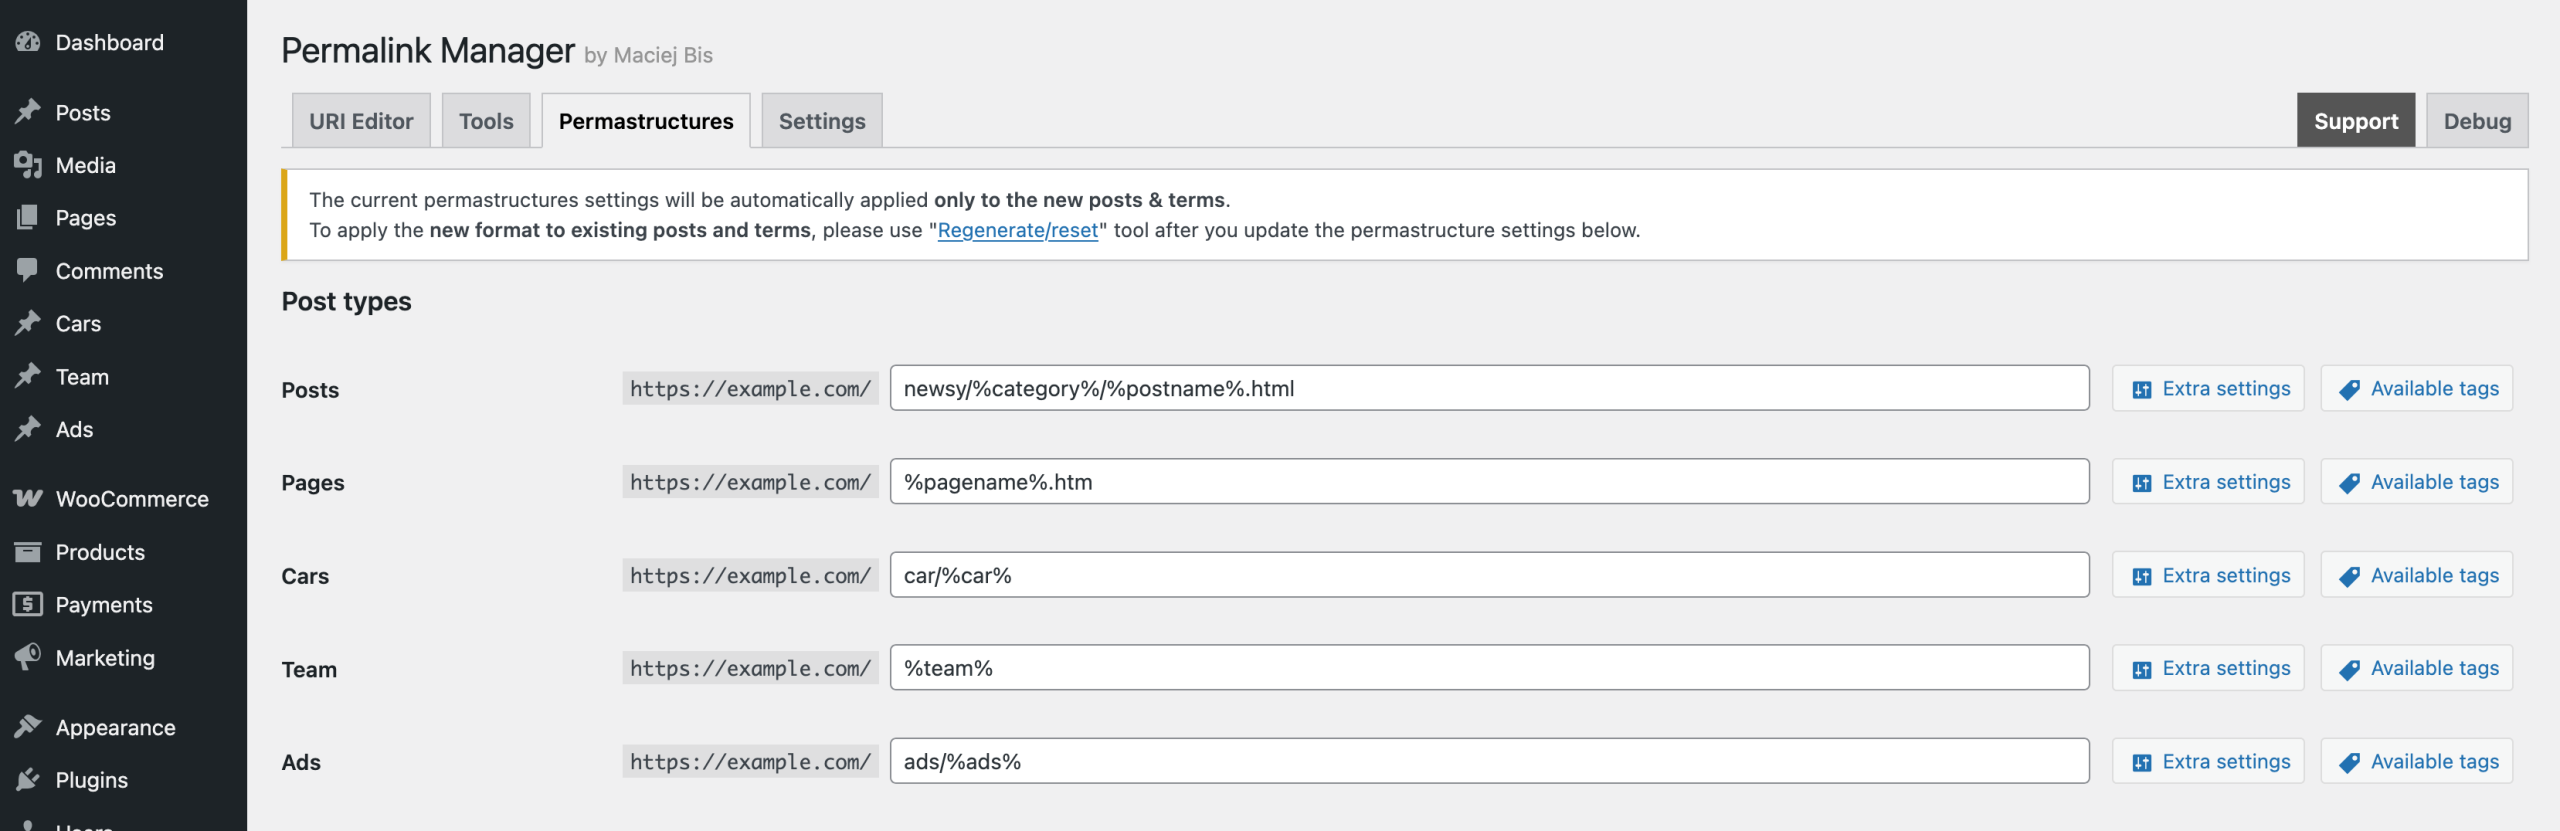This screenshot has height=831, width=2560.
Task: Open Products in the sidebar menu
Action: [x=100, y=552]
